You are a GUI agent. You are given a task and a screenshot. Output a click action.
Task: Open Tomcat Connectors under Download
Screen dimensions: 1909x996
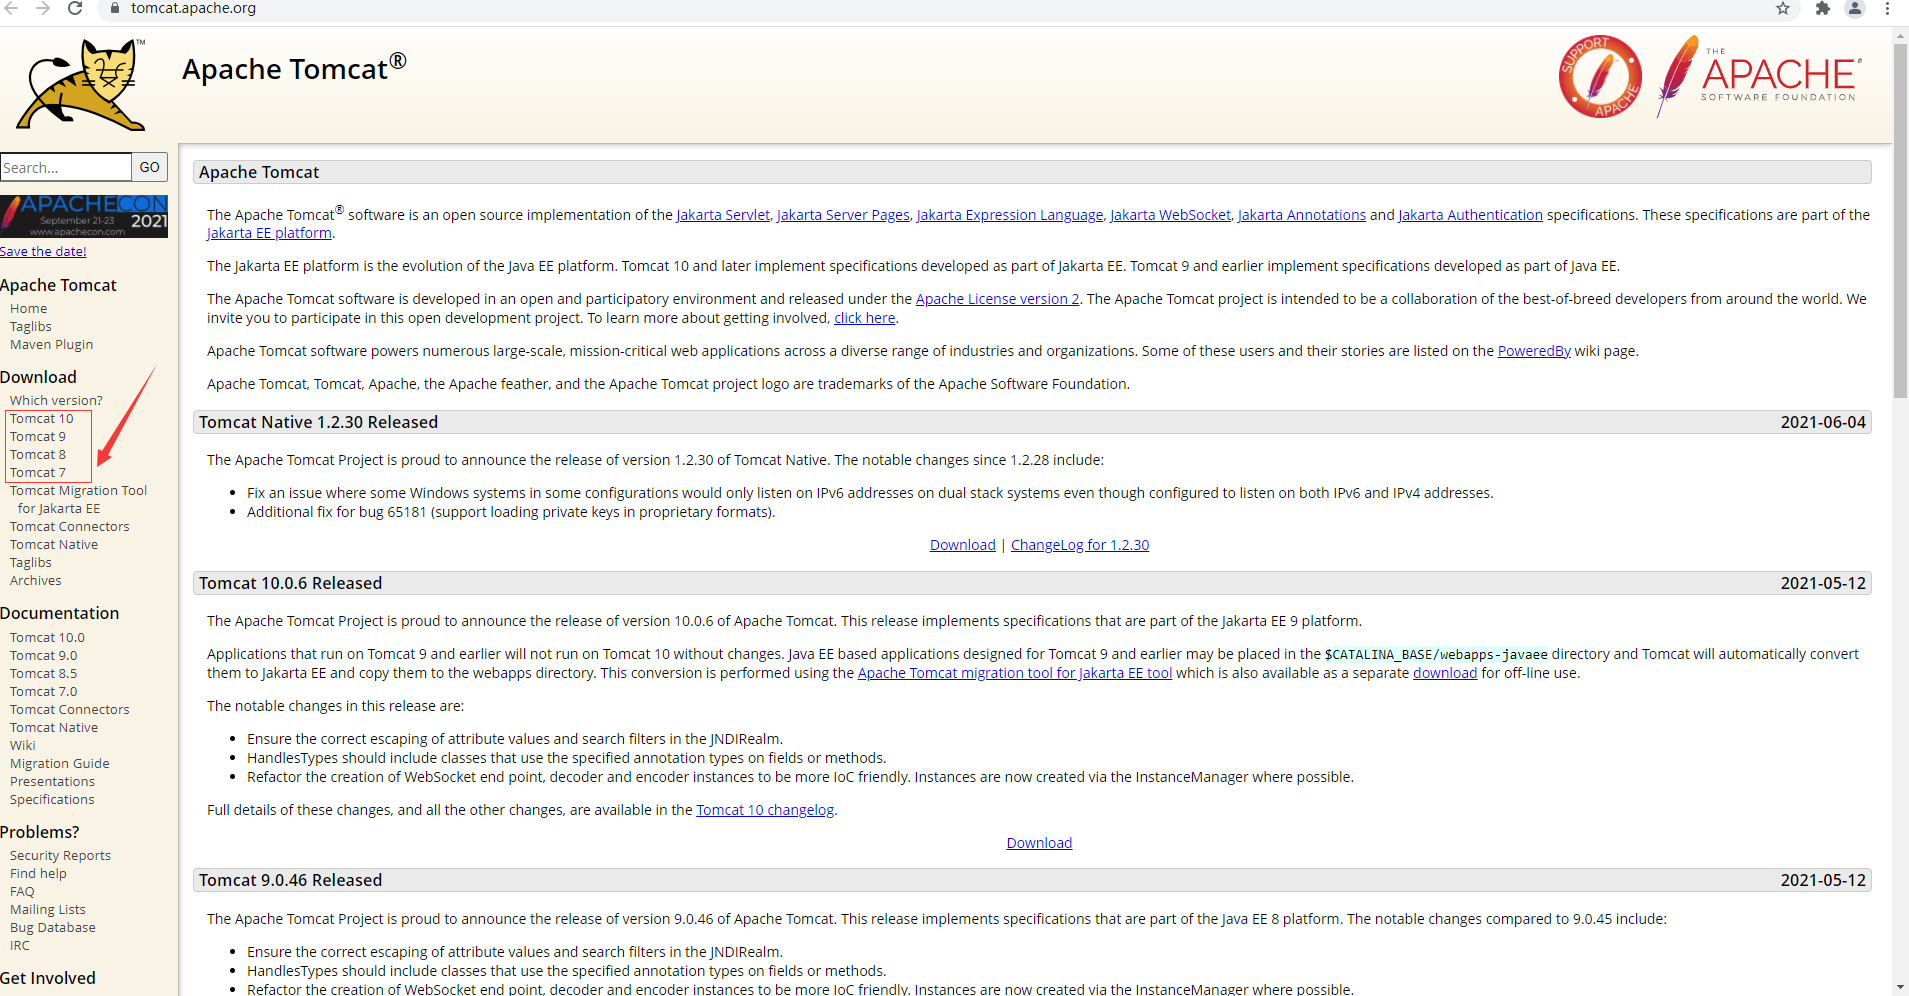[x=70, y=527]
